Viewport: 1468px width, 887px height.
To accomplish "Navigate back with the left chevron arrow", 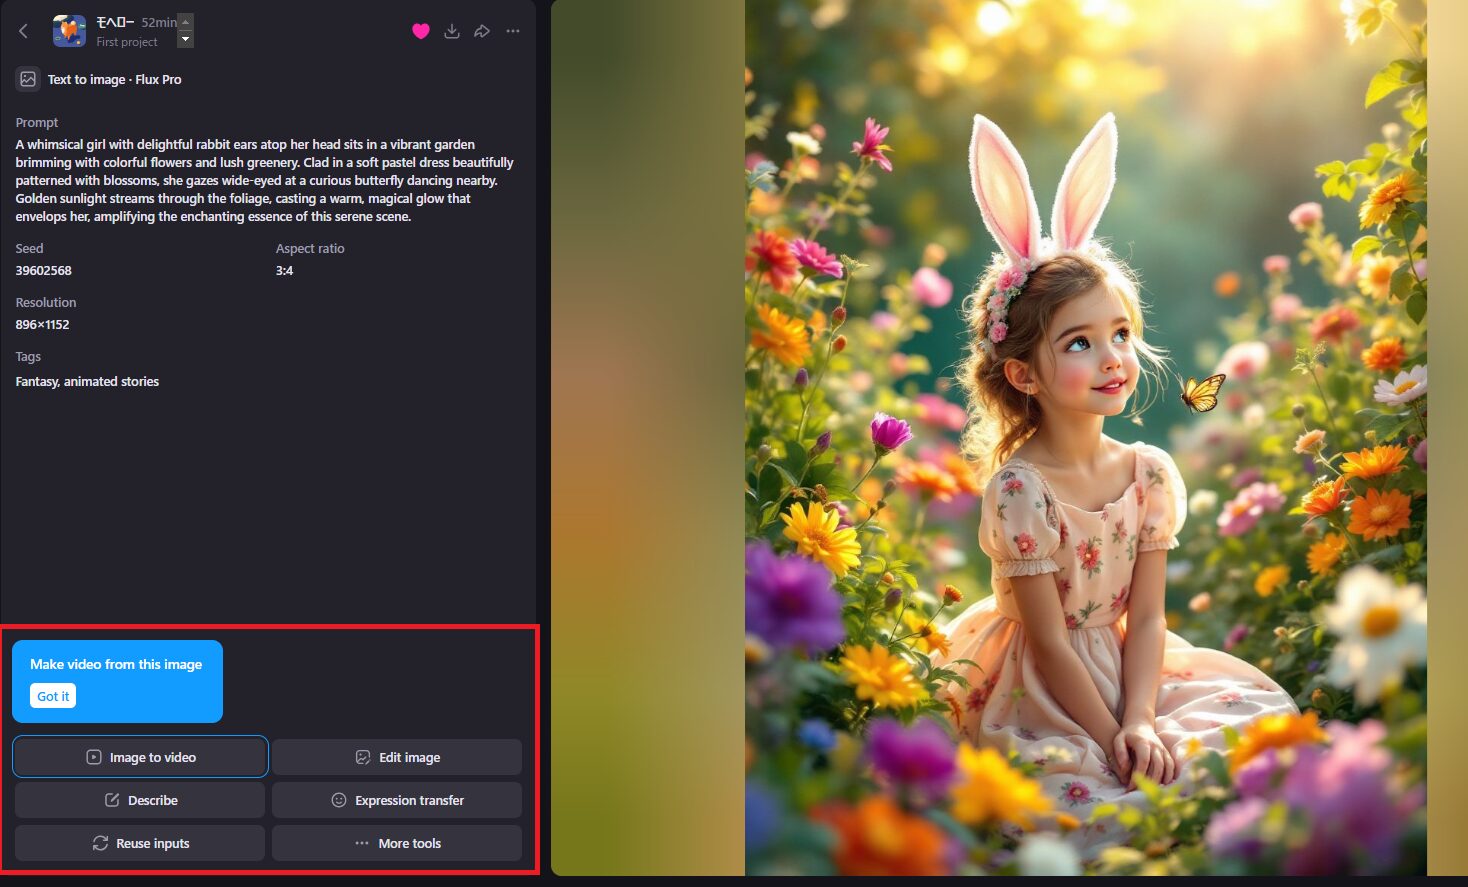I will click(22, 30).
